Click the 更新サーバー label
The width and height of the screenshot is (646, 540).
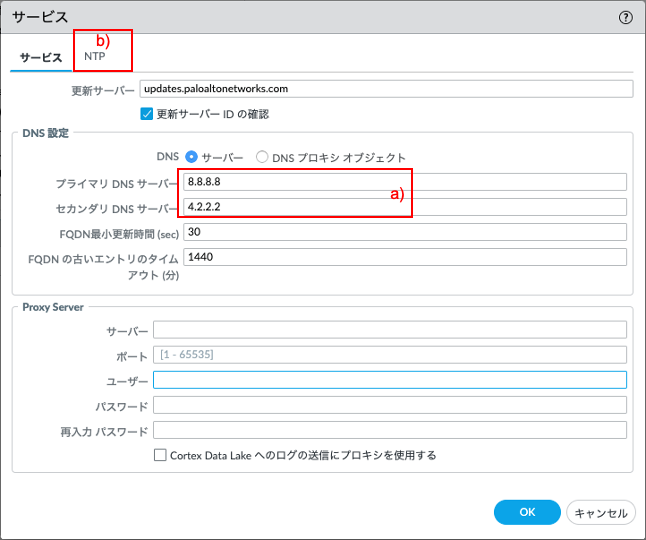click(103, 91)
